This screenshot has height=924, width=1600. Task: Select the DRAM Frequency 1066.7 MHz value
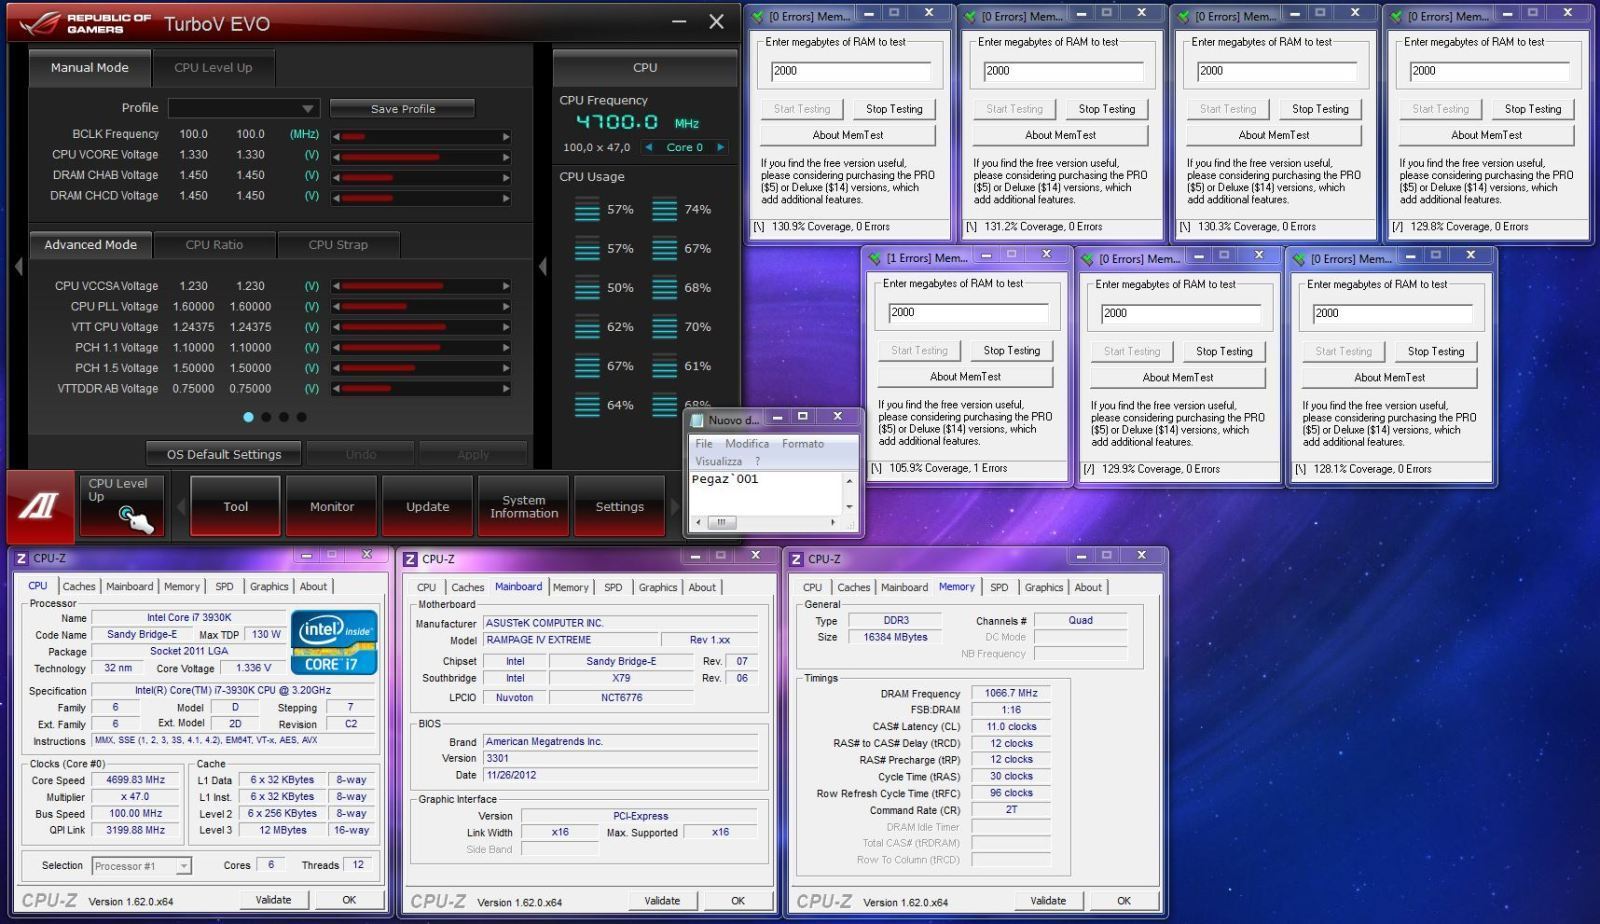(1011, 693)
